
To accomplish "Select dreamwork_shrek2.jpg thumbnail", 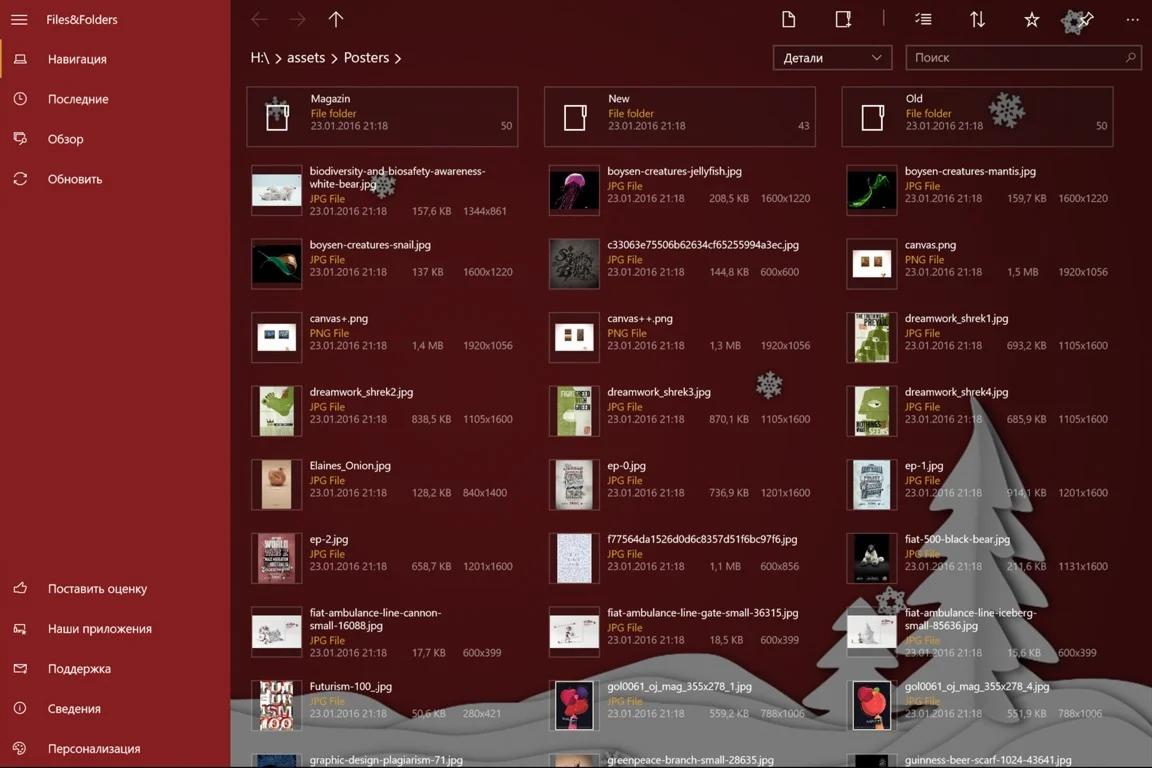I will pyautogui.click(x=276, y=410).
